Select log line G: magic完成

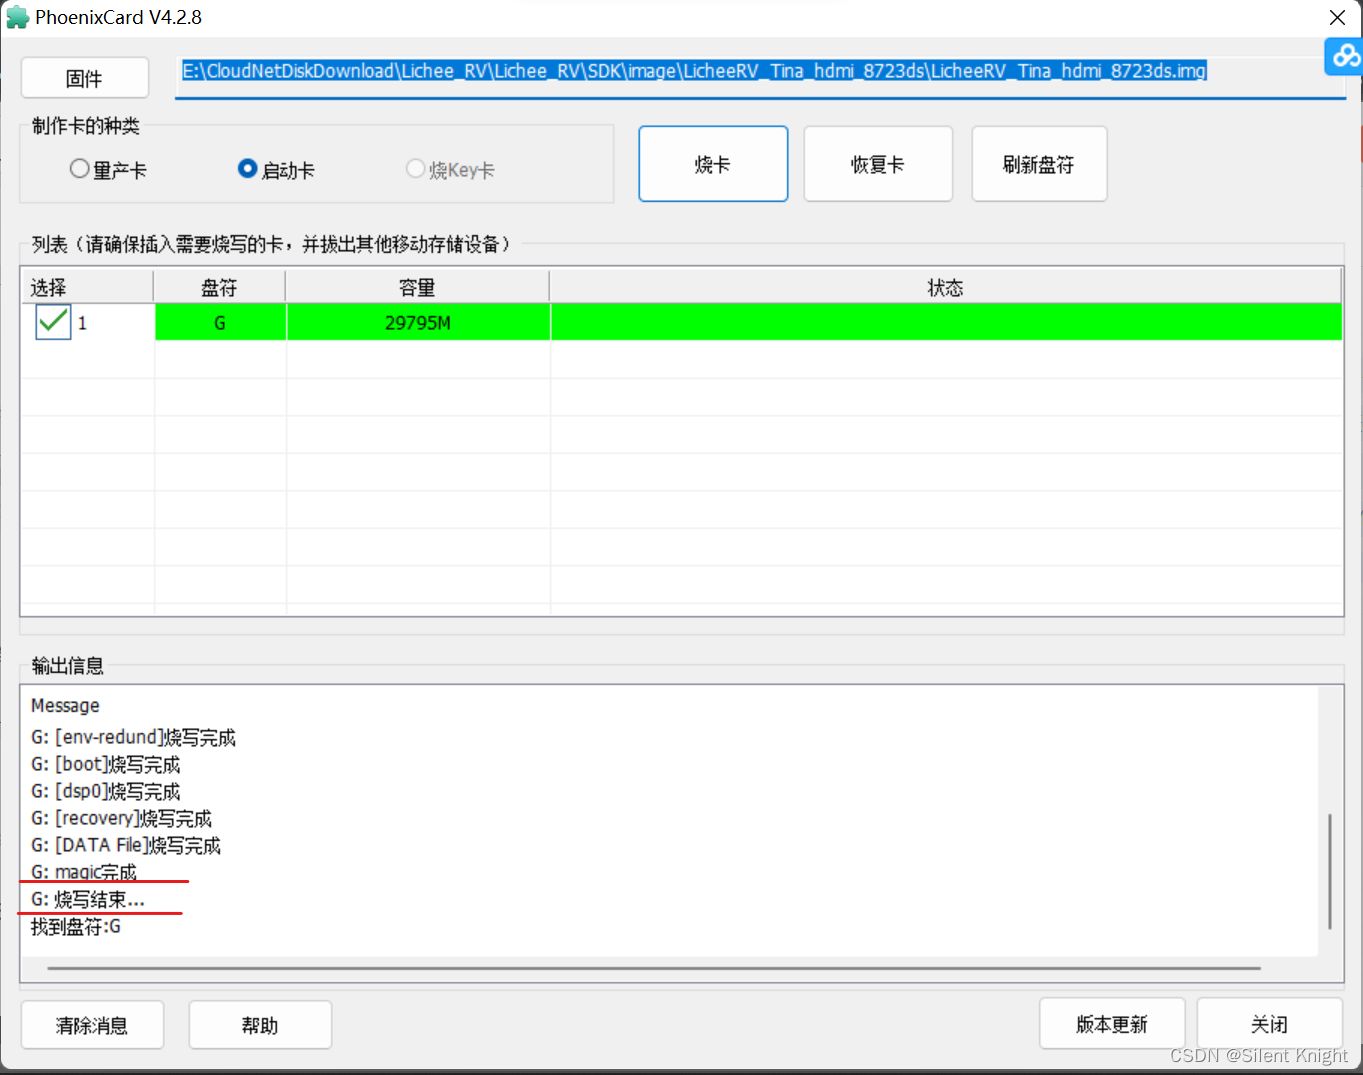pyautogui.click(x=83, y=872)
